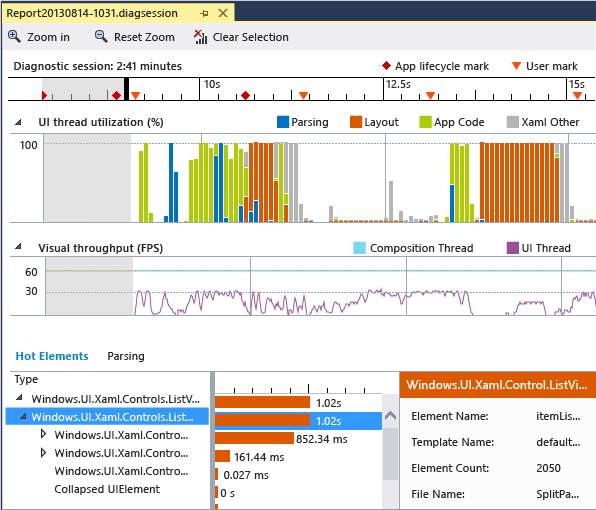This screenshot has width=596, height=510.
Task: Click the Hot Elements vertical scrollbar thumb
Action: pos(390,454)
